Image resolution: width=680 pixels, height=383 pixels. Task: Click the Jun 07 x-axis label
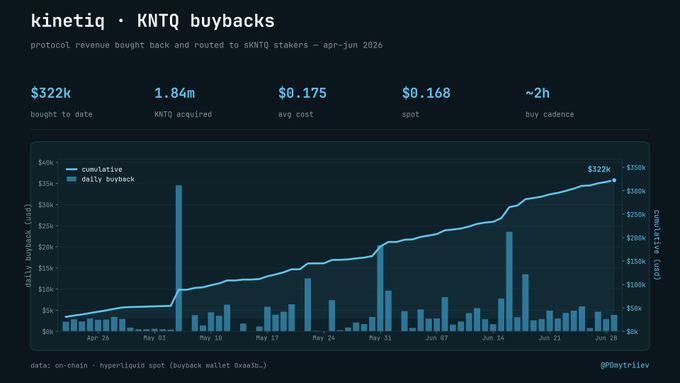437,338
